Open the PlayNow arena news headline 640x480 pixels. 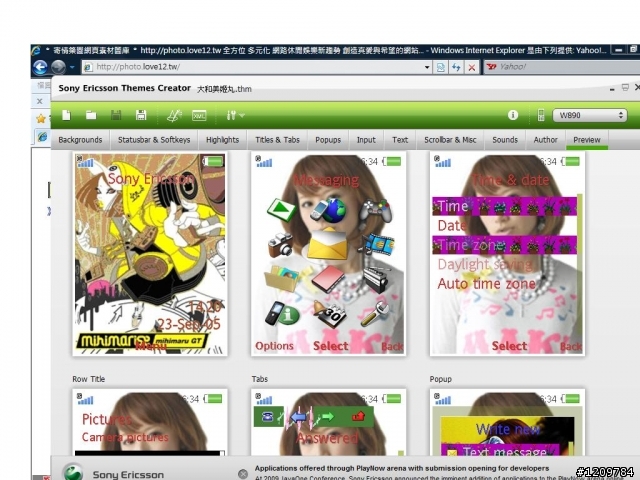click(x=402, y=468)
